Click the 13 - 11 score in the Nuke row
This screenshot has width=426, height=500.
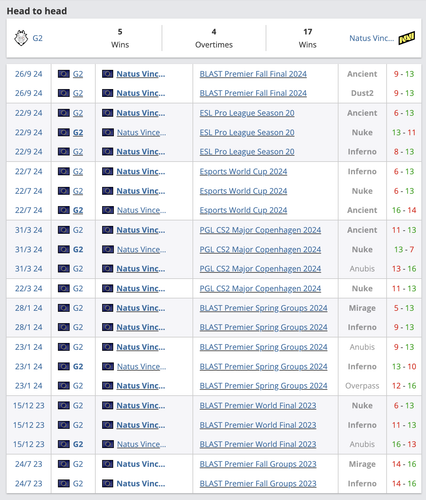(x=404, y=132)
